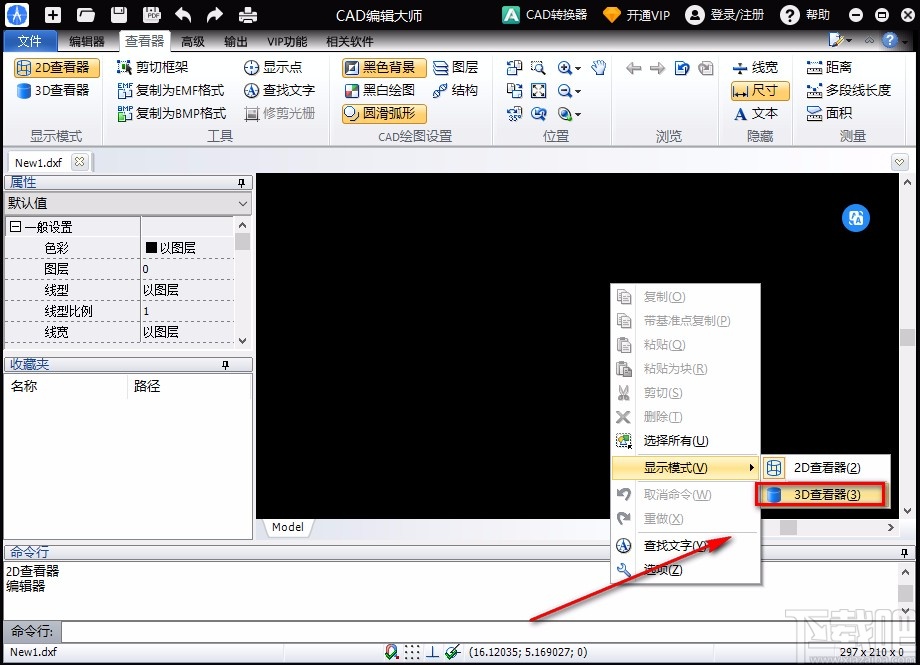This screenshot has height=665, width=920.
Task: Toggle the 尺寸 visibility option
Action: point(757,90)
